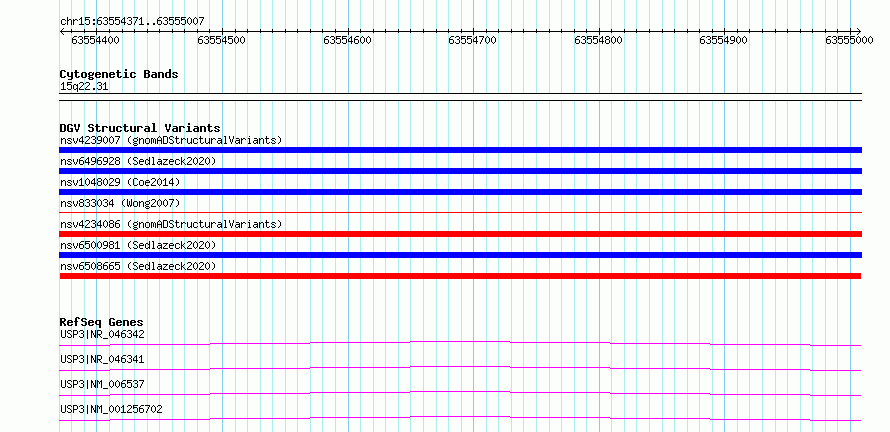The height and width of the screenshot is (432, 890).
Task: Click the DGV Structural Variants track title
Action: 140,128
